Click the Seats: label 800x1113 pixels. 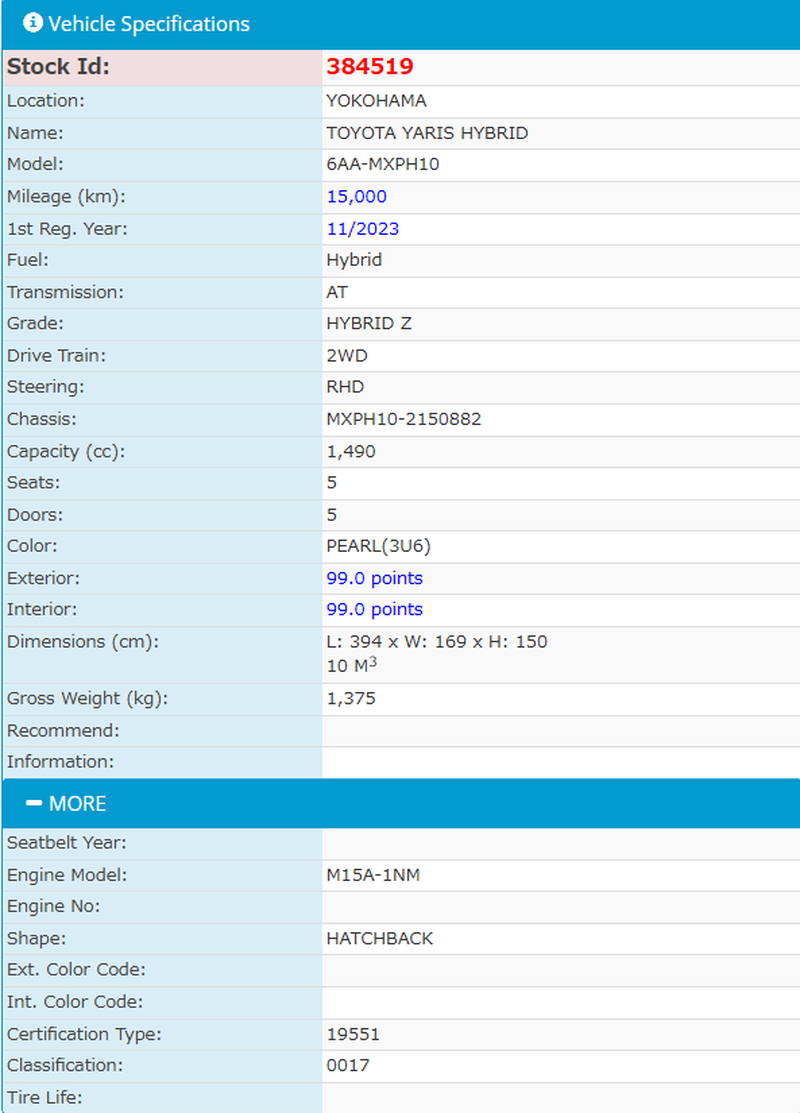tap(33, 483)
